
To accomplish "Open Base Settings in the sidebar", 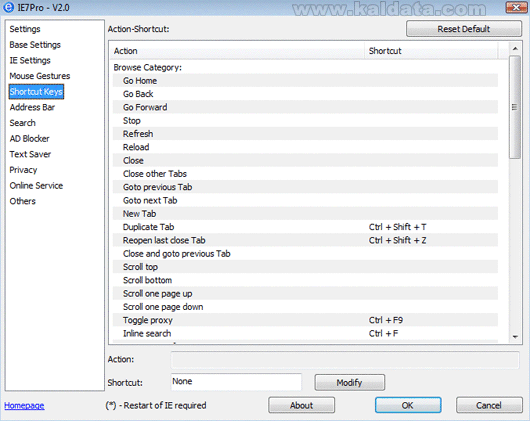I will [x=35, y=45].
